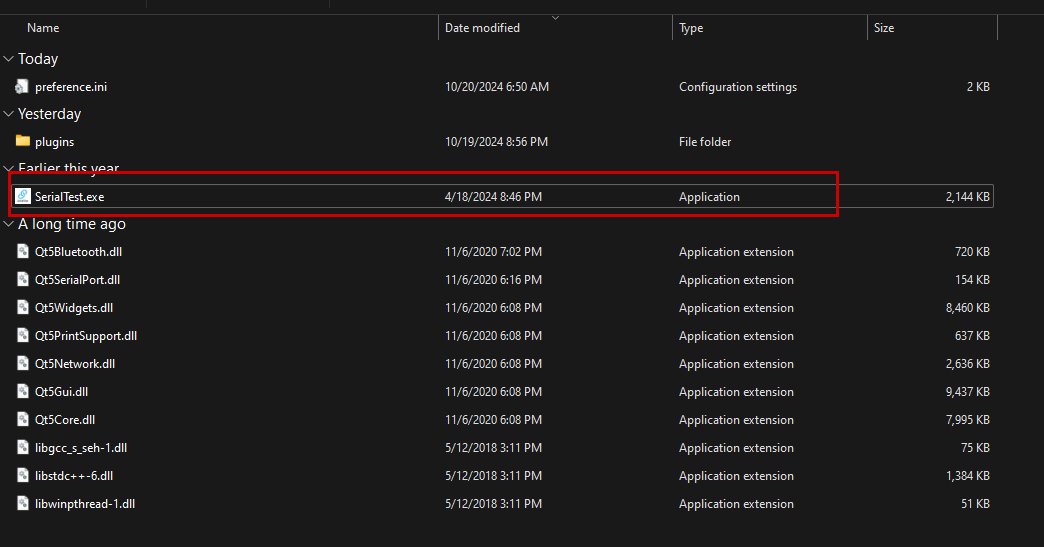Click the Qt5Bluetooth.dll file icon
Viewport: 1044px width, 547px height.
[23, 252]
